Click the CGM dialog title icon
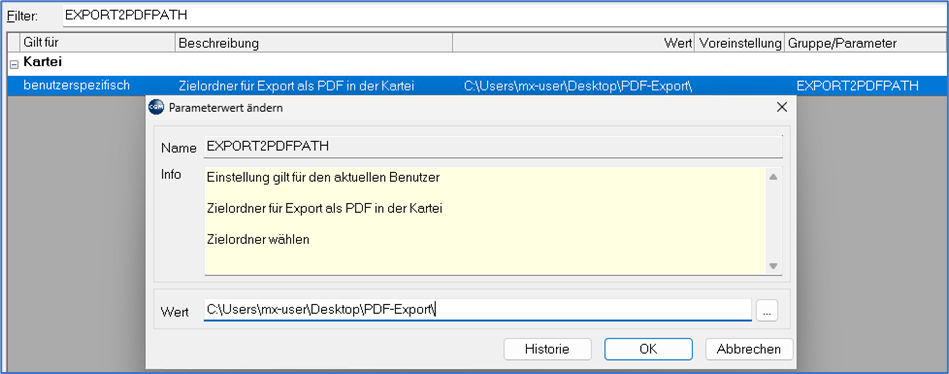Viewport: 949px width, 374px height. pos(156,108)
